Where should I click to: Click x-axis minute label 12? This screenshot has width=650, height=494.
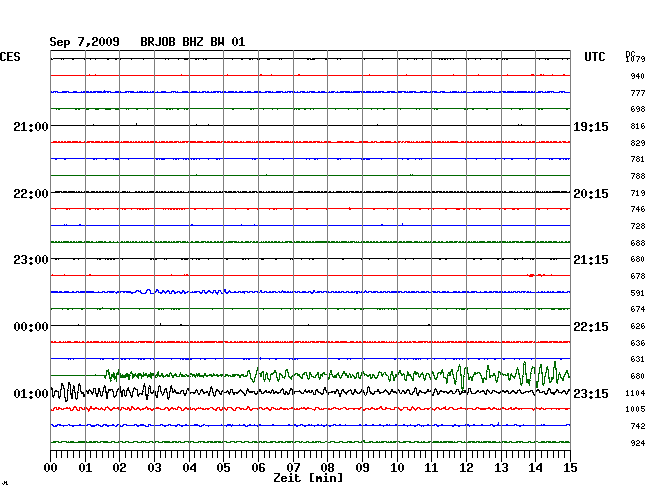(x=466, y=468)
